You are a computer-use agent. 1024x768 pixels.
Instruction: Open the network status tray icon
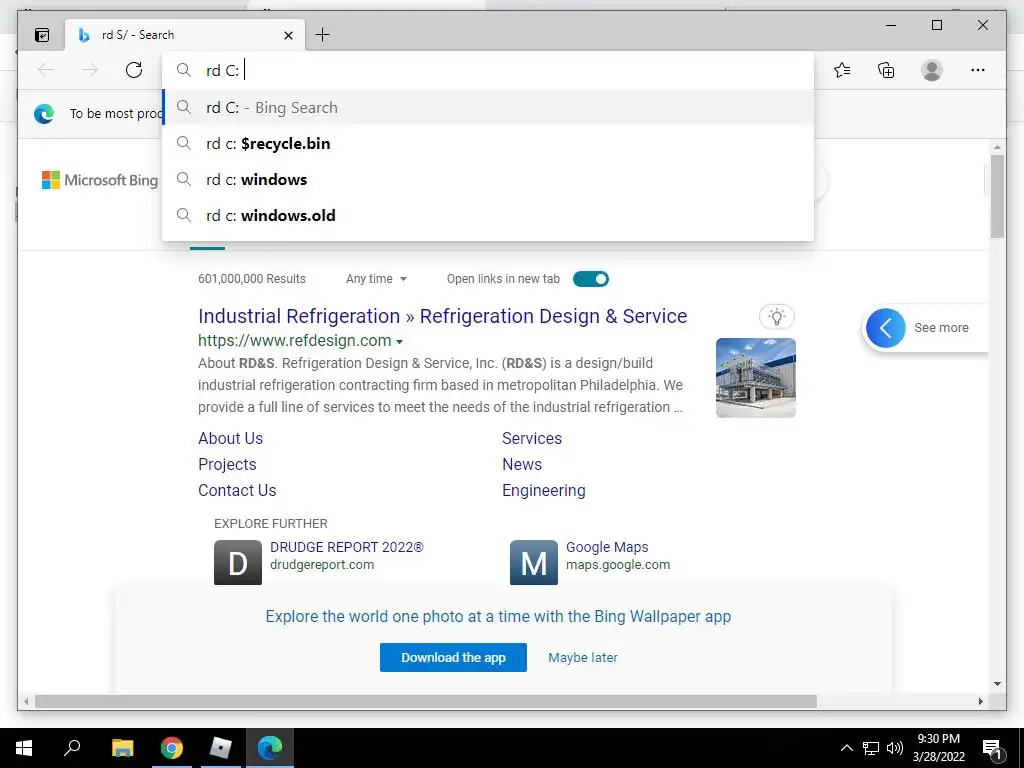[871, 748]
